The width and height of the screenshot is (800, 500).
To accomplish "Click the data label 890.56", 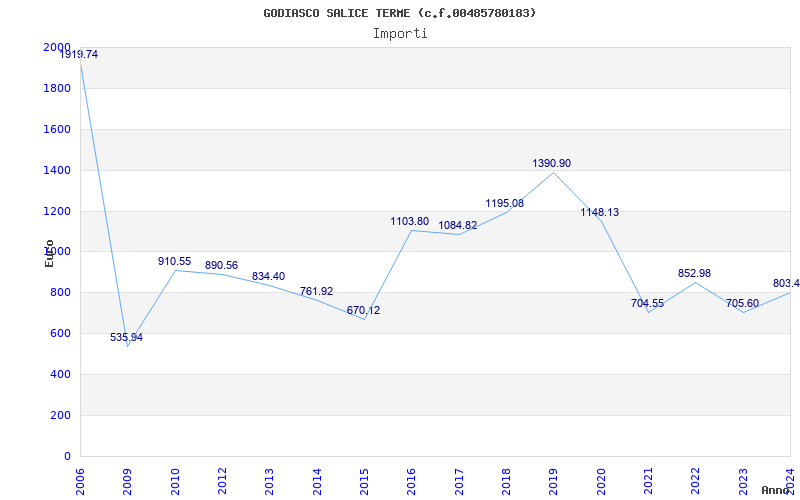I will [221, 265].
